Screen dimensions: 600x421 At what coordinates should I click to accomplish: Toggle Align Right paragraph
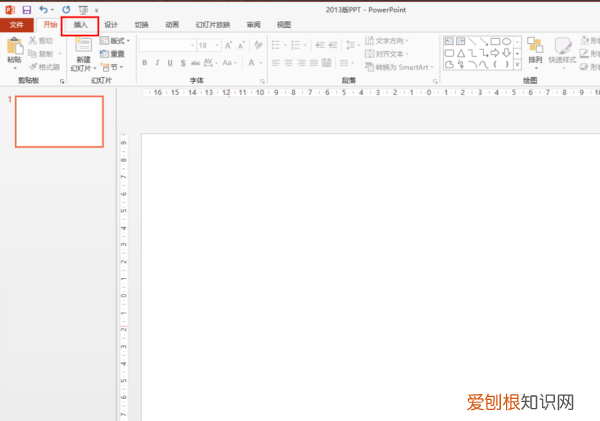301,63
